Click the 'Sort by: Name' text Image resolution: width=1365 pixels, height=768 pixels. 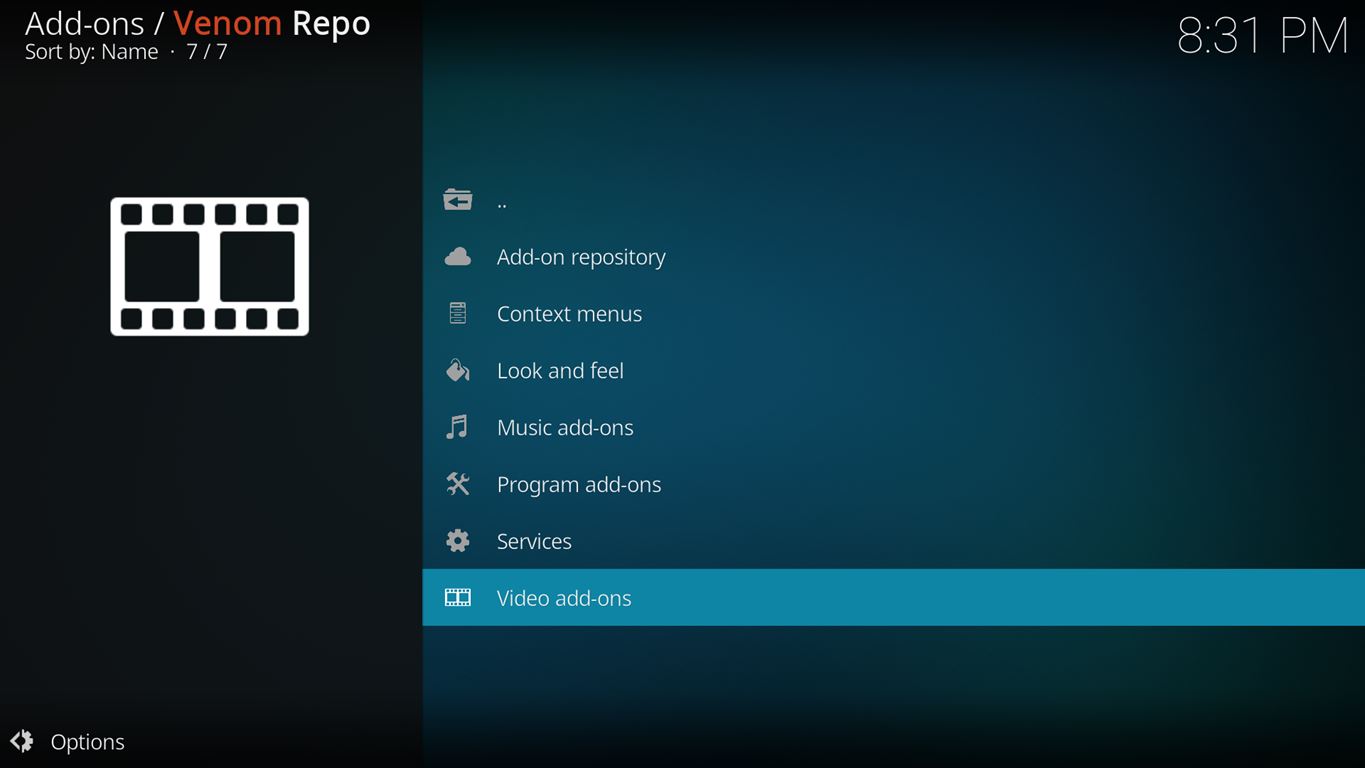(x=92, y=52)
